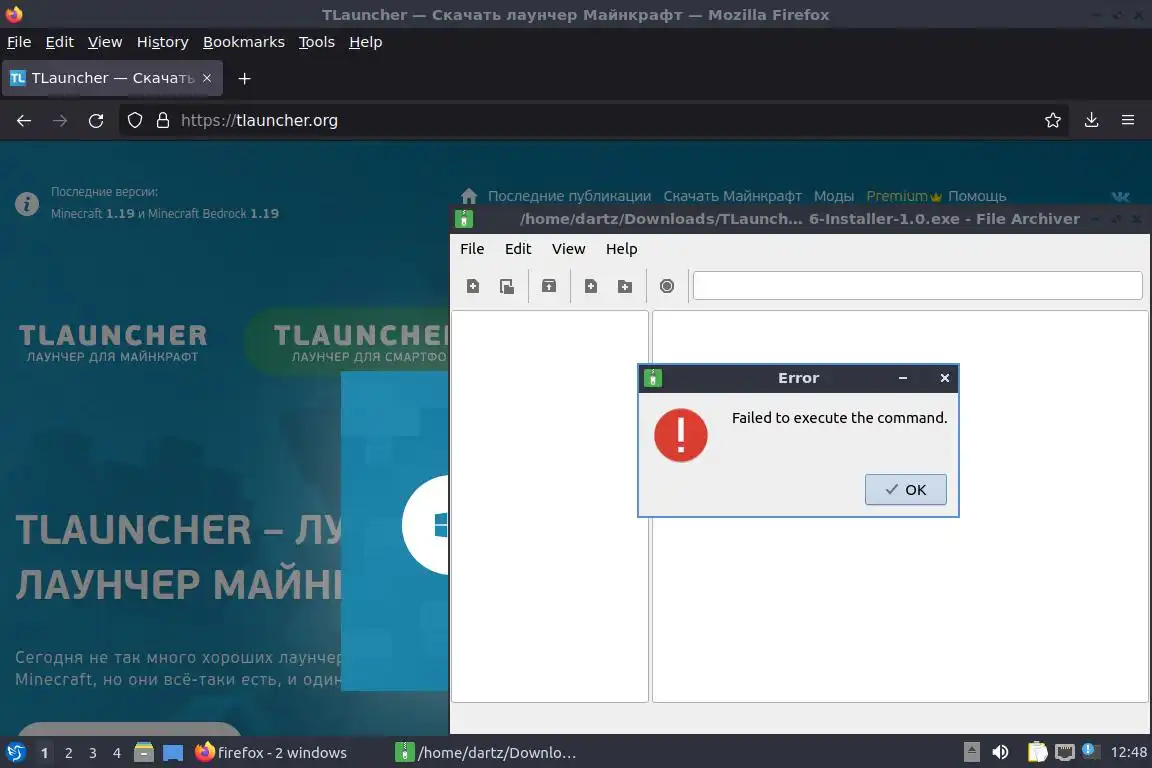Click the red exclamation error icon
This screenshot has height=768, width=1152.
pos(680,435)
